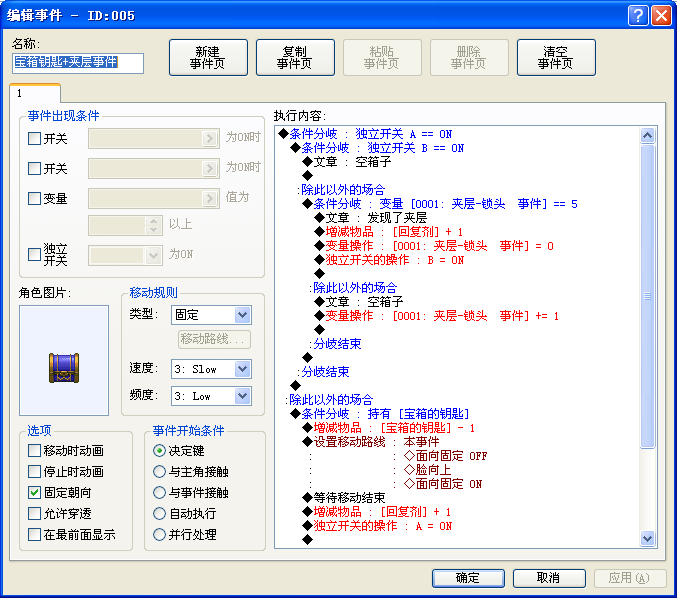The width and height of the screenshot is (677, 598).
Task: Click 复制事件页 button
Action: (295, 57)
